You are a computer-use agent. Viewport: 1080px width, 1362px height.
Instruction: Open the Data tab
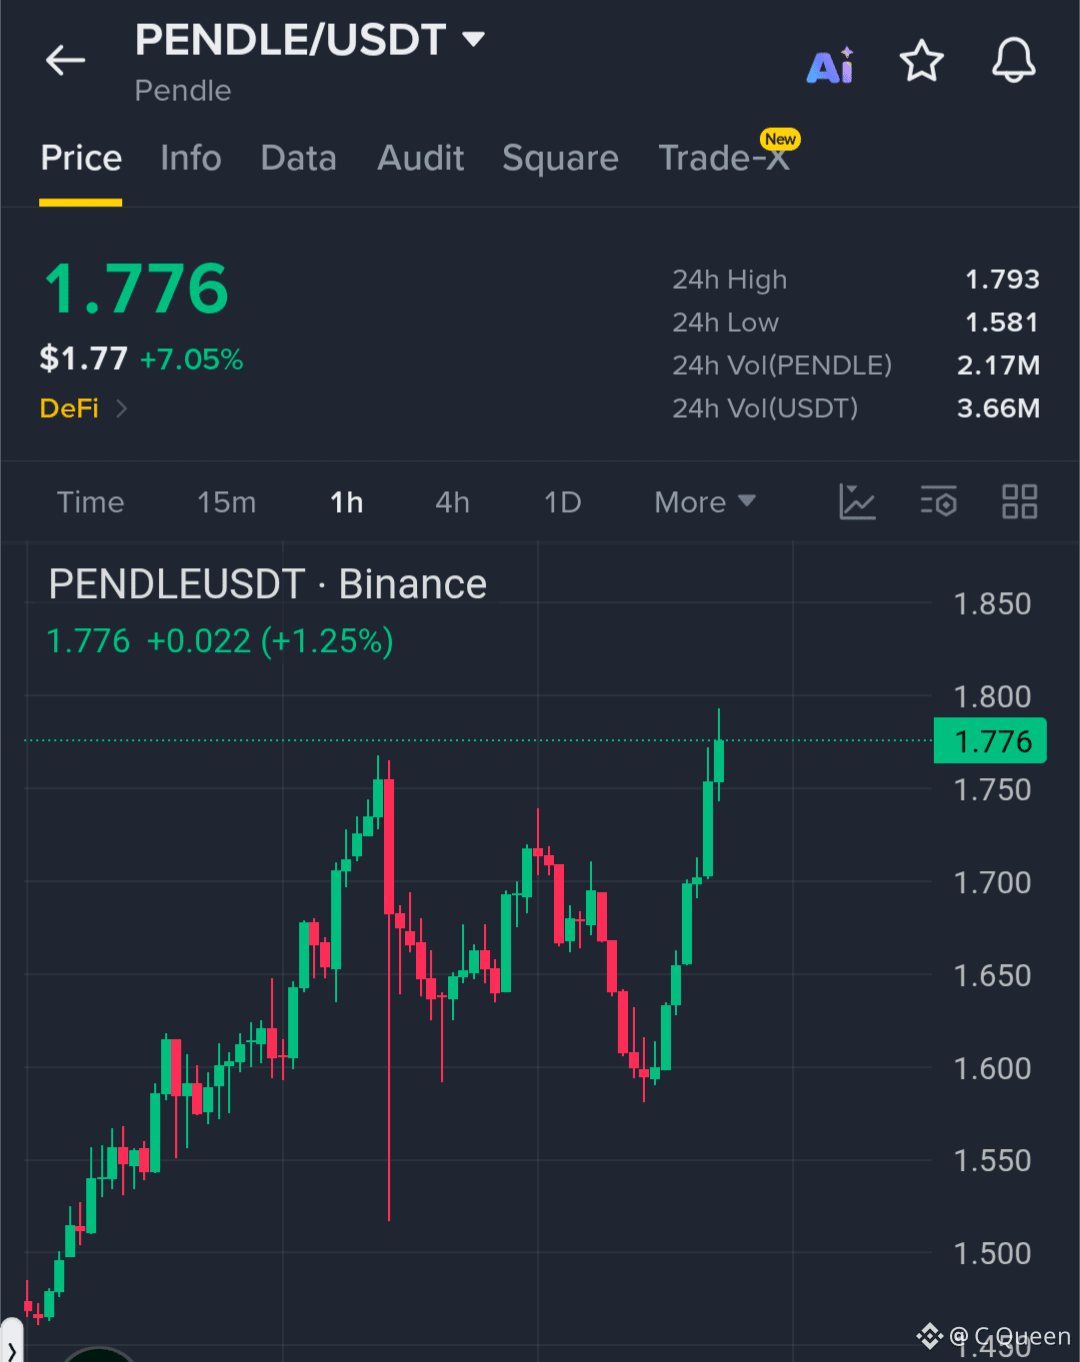pos(298,158)
